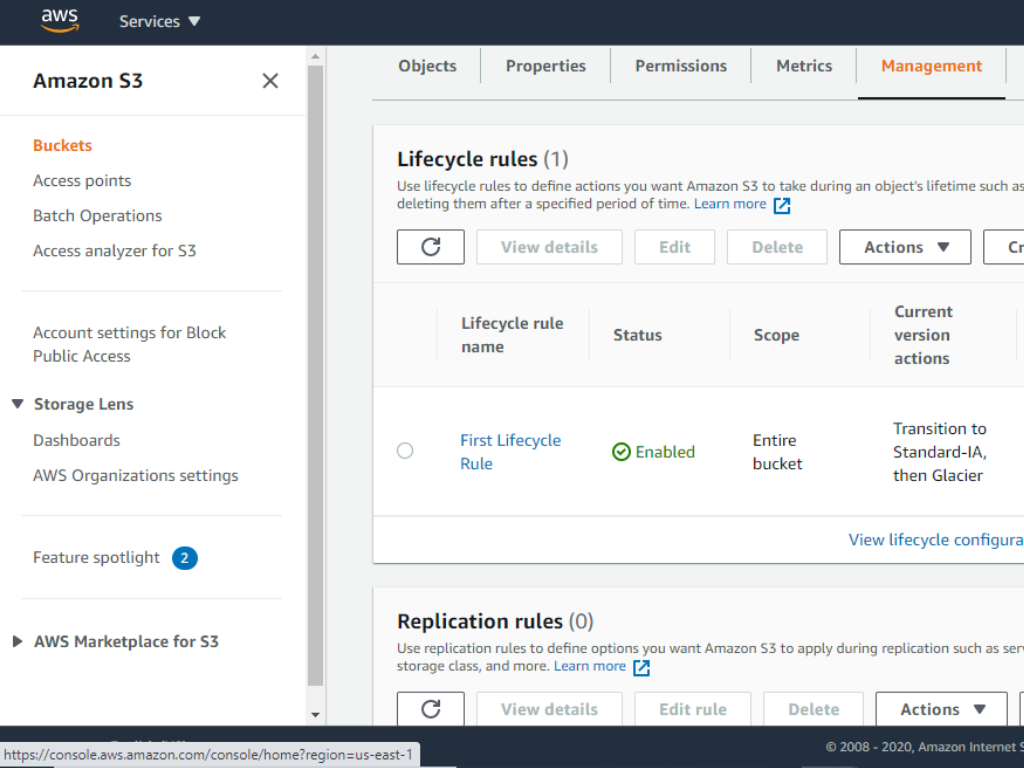Select the First Lifecycle Rule radio button

pos(405,451)
